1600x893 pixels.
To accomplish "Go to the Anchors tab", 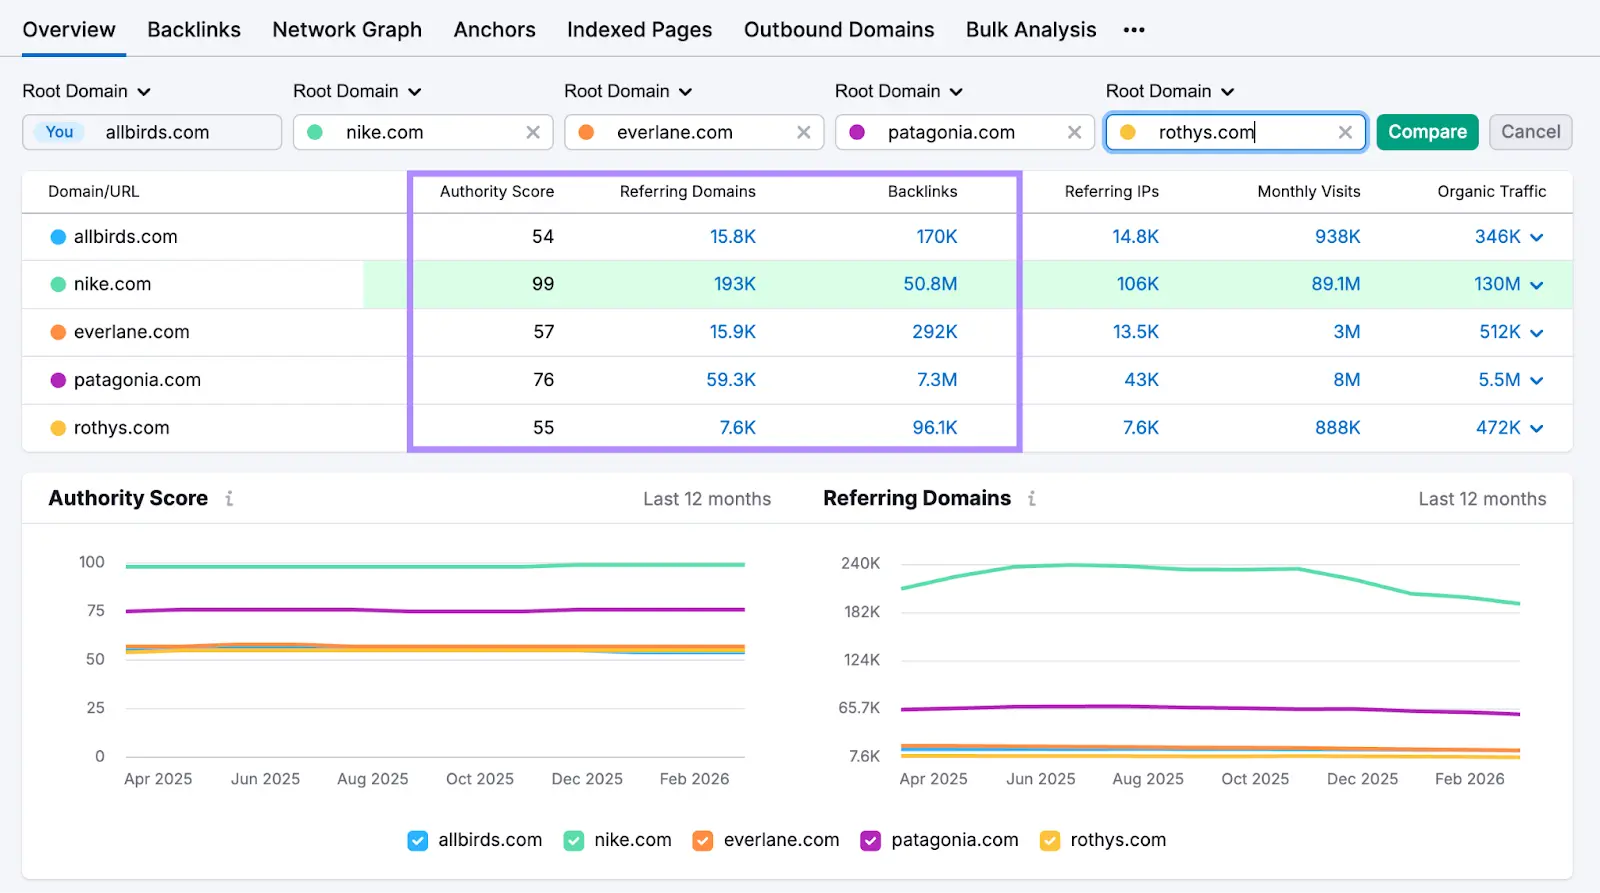I will (494, 30).
